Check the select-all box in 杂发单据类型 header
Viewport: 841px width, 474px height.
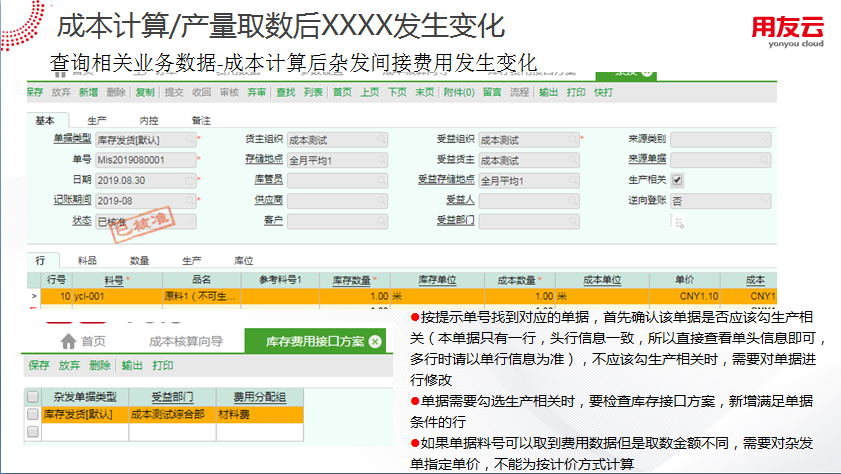coord(33,397)
